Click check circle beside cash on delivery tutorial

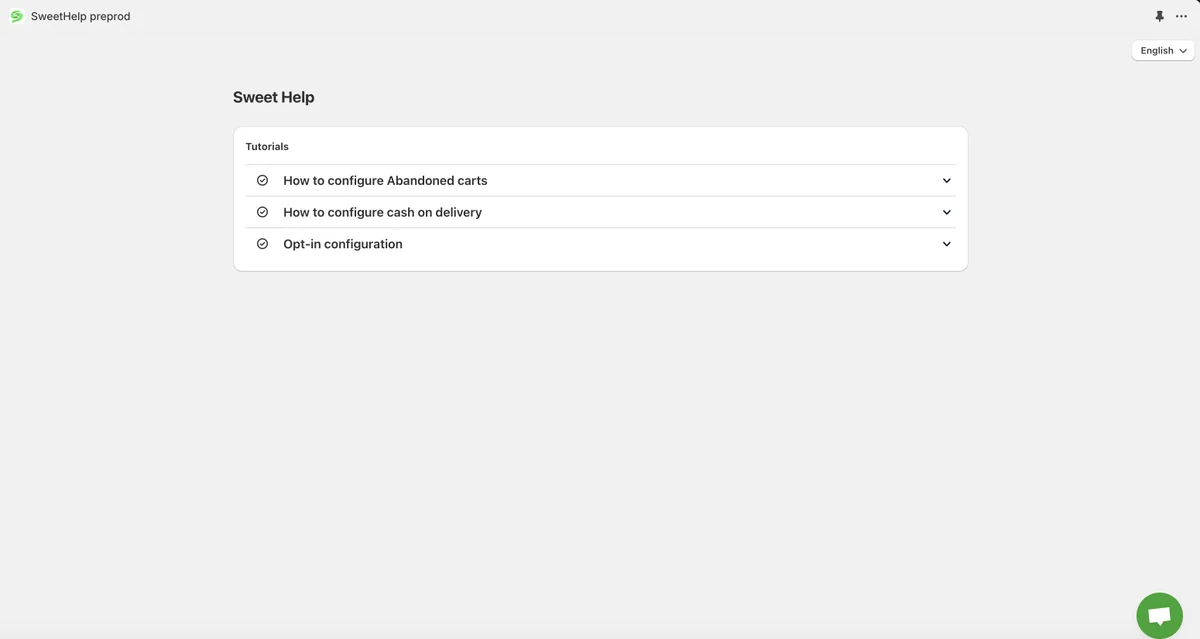262,212
